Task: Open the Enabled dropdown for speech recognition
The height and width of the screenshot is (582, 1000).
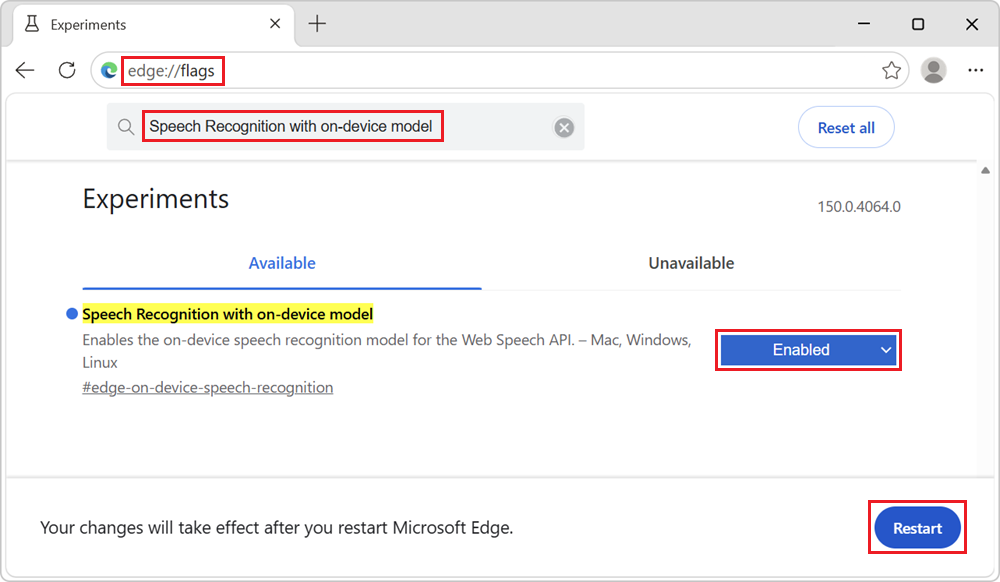Action: (x=808, y=350)
